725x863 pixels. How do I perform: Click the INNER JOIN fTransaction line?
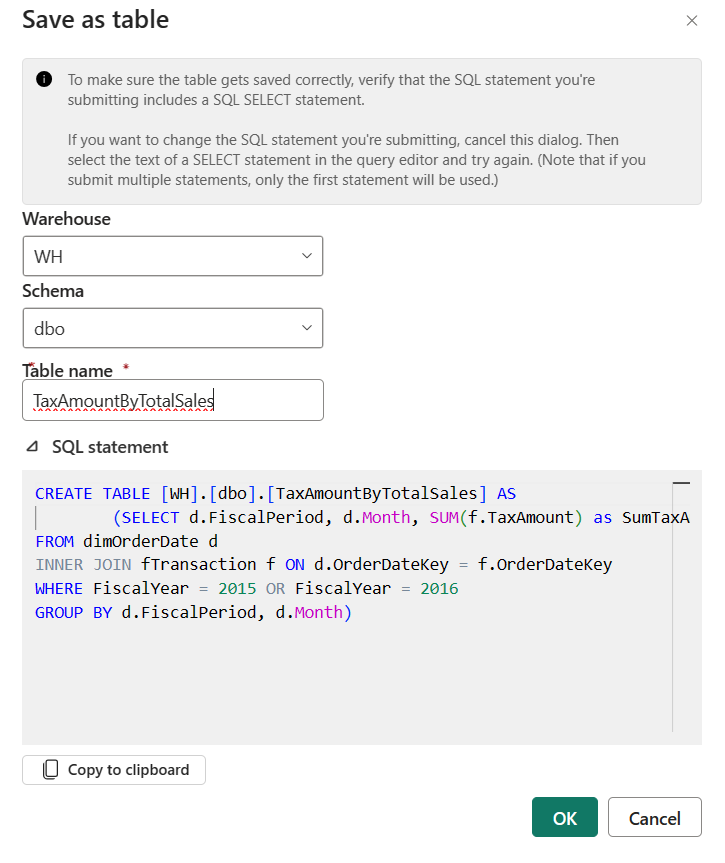(x=322, y=565)
